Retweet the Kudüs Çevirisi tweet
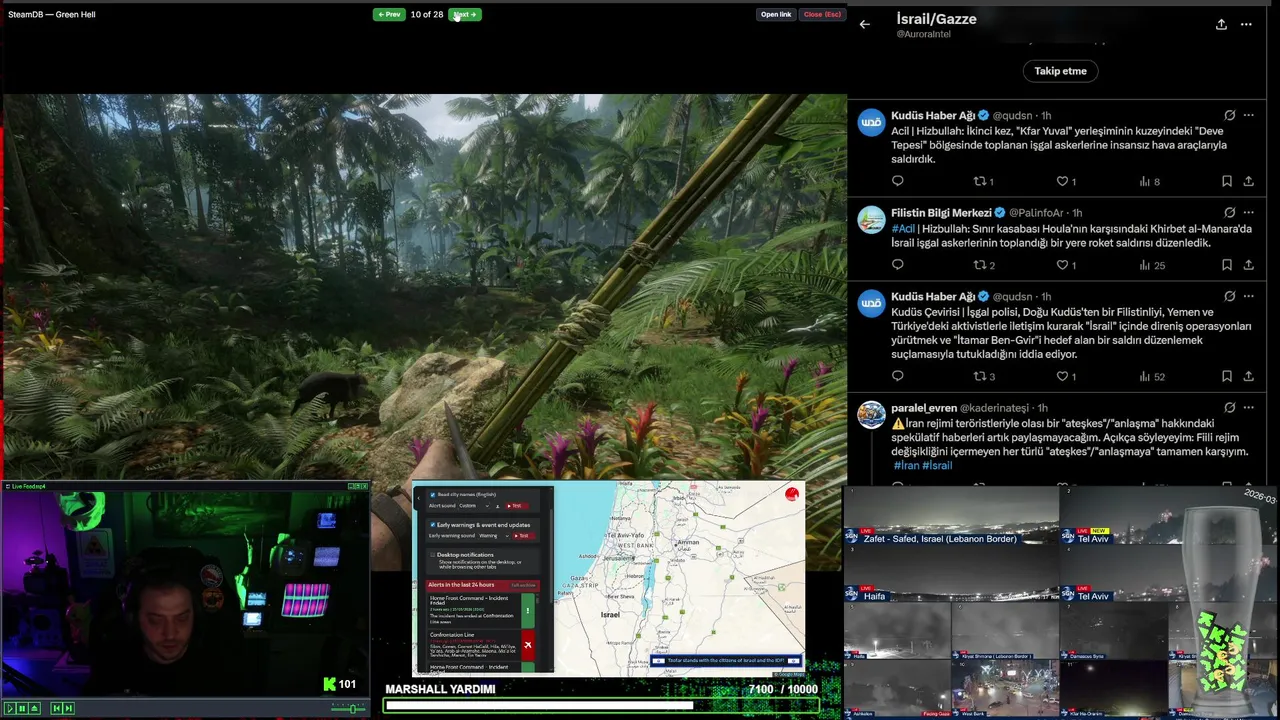 pyautogui.click(x=984, y=376)
